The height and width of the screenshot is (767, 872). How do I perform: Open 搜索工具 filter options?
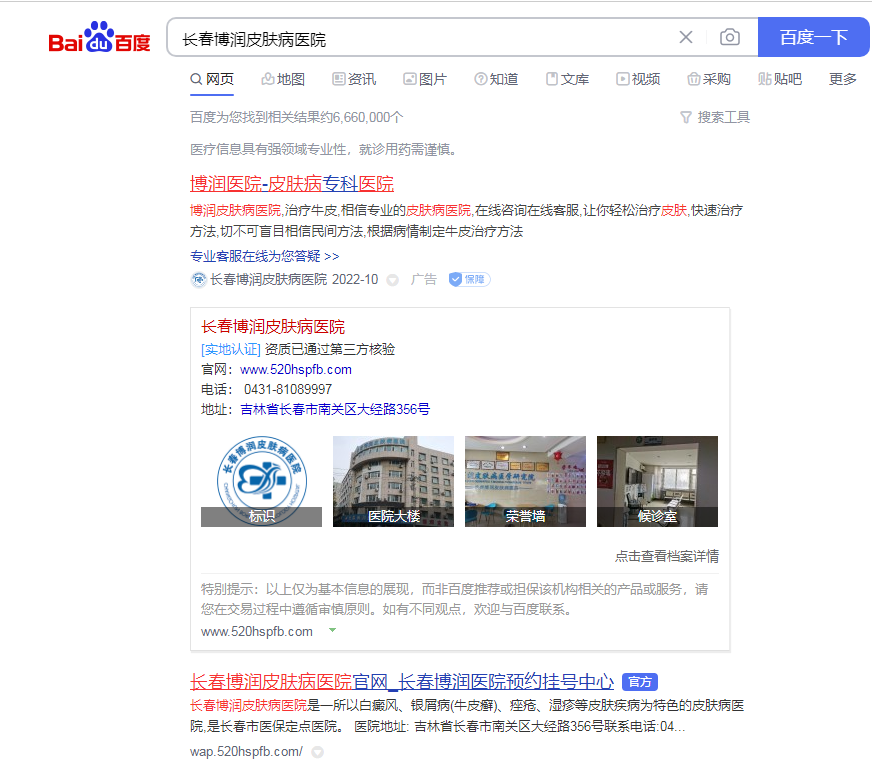715,117
